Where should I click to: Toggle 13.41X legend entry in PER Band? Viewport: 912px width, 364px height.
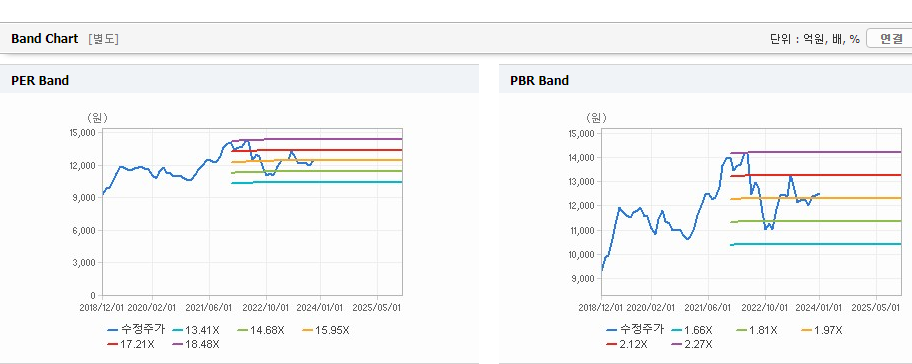coord(195,330)
